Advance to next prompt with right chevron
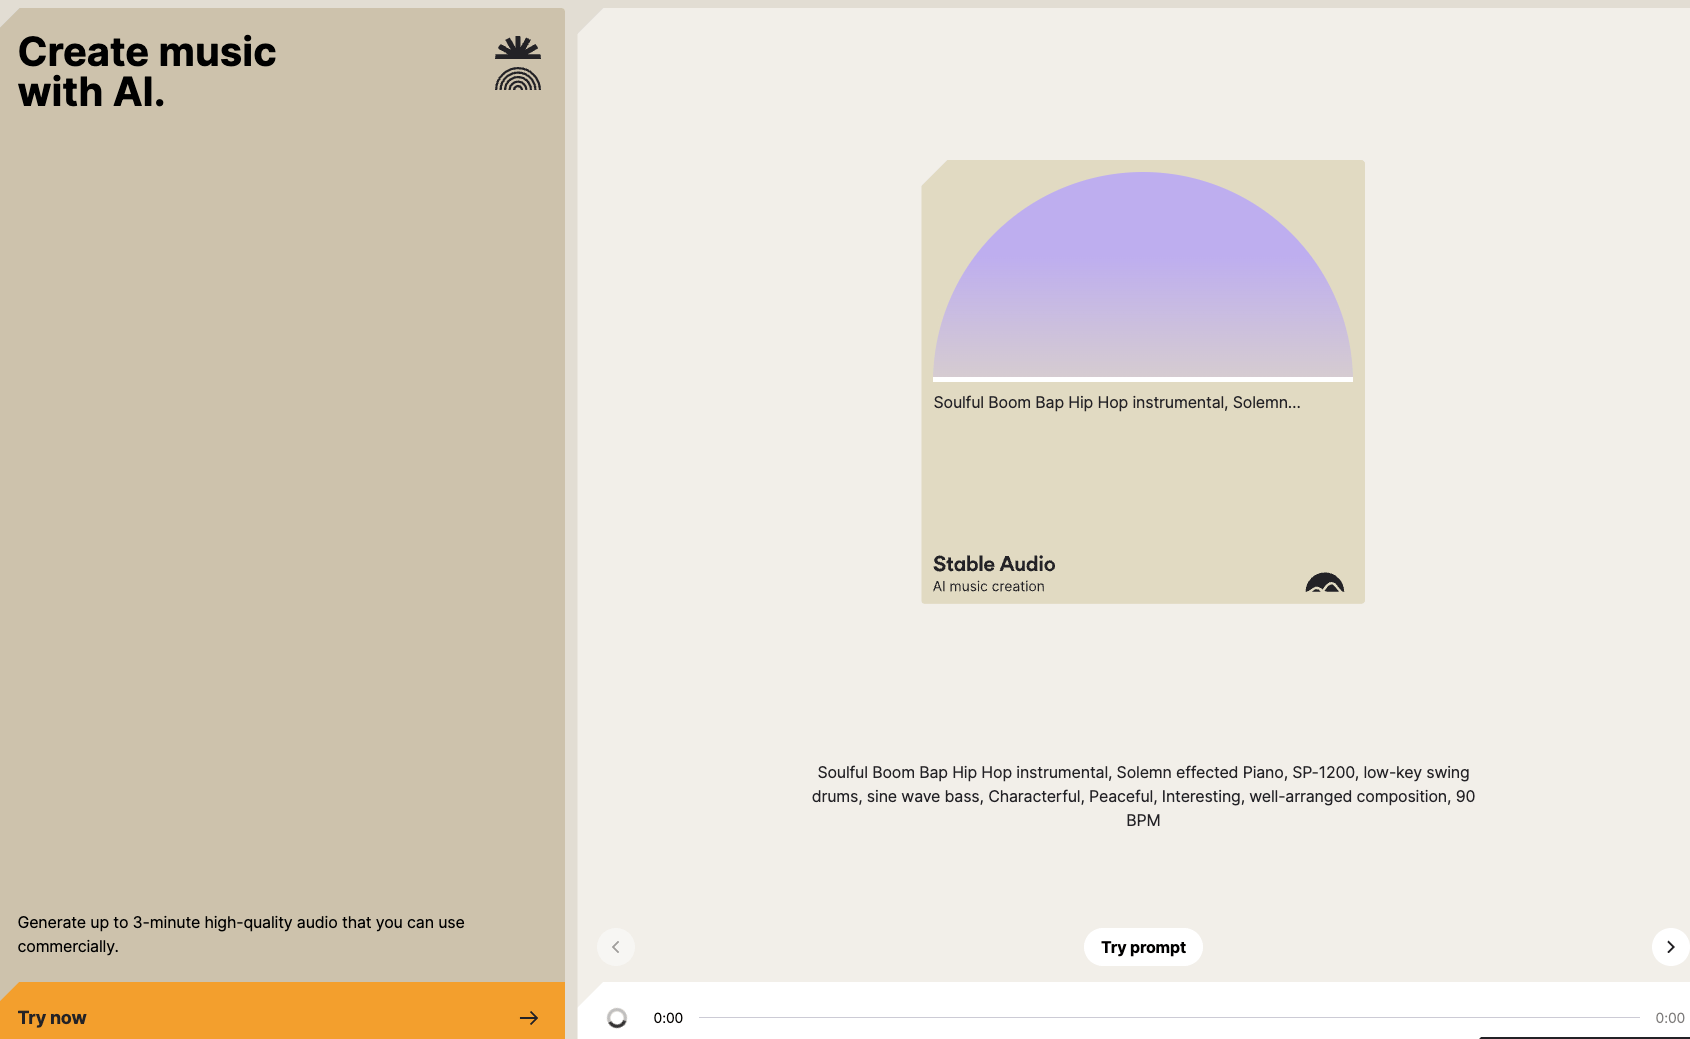1690x1039 pixels. tap(1670, 947)
